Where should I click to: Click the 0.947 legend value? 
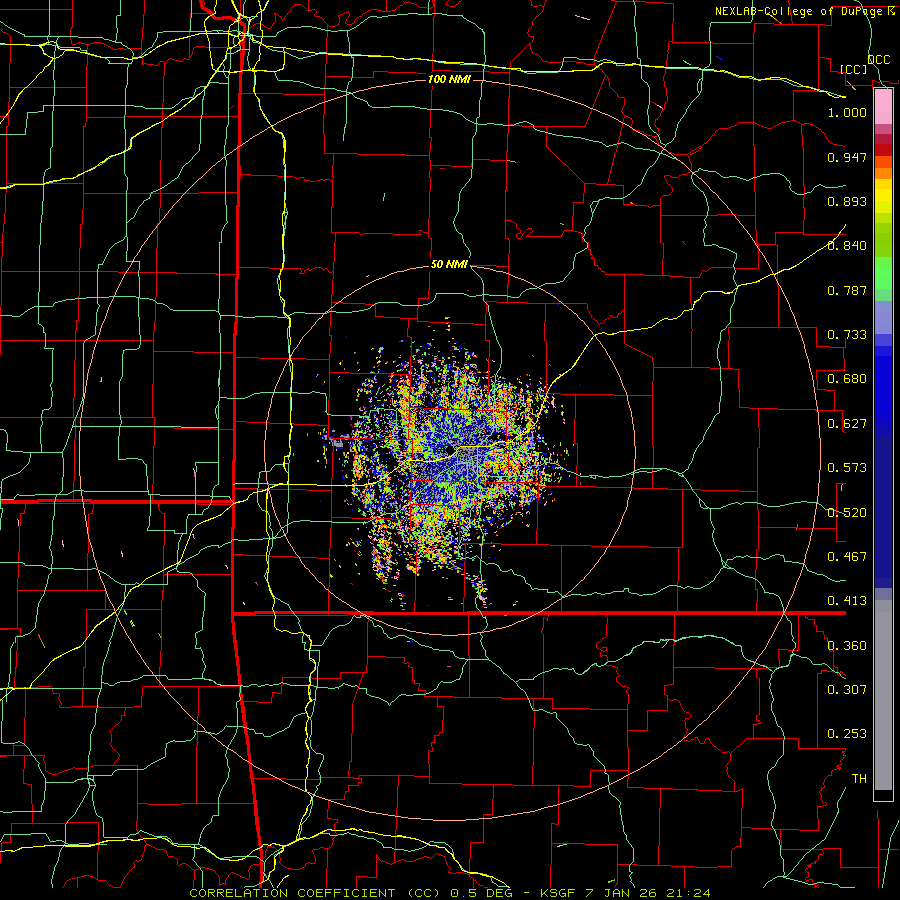[x=847, y=157]
